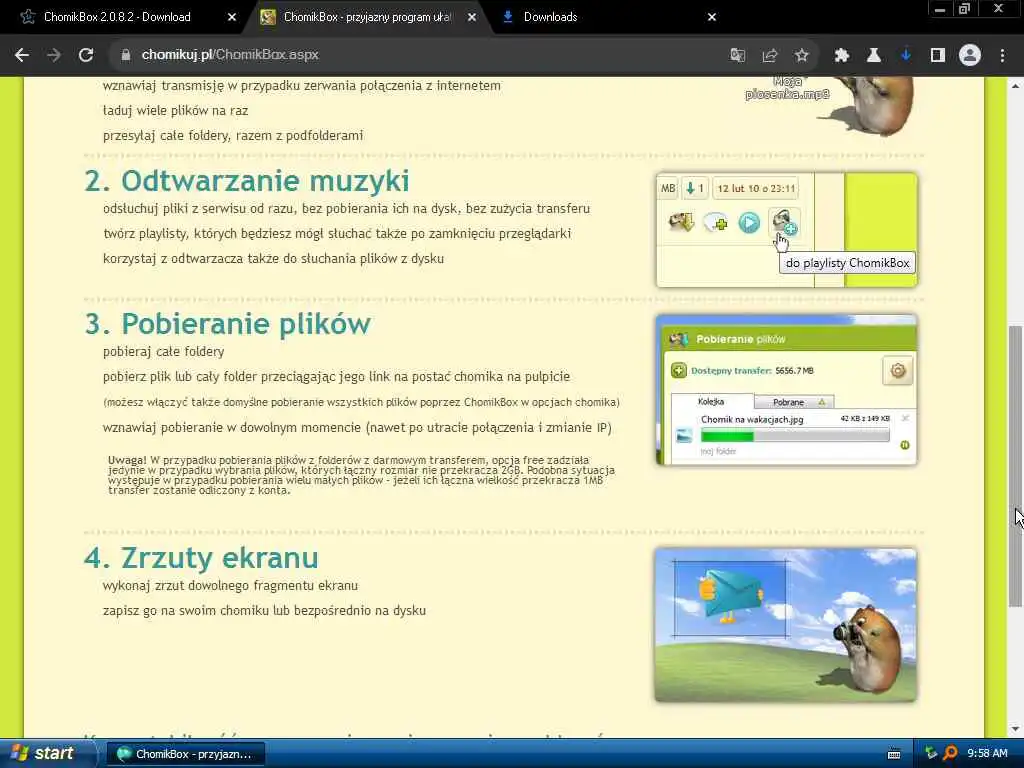The width and height of the screenshot is (1024, 768).
Task: Click the keyboard icon in system tray
Action: 894,754
